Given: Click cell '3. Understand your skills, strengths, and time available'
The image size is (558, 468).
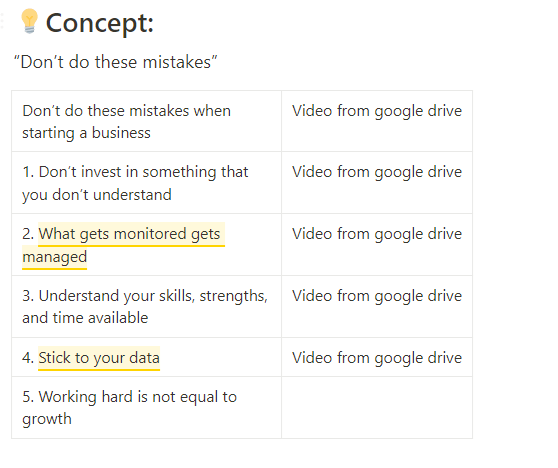Looking at the screenshot, I should (x=146, y=307).
